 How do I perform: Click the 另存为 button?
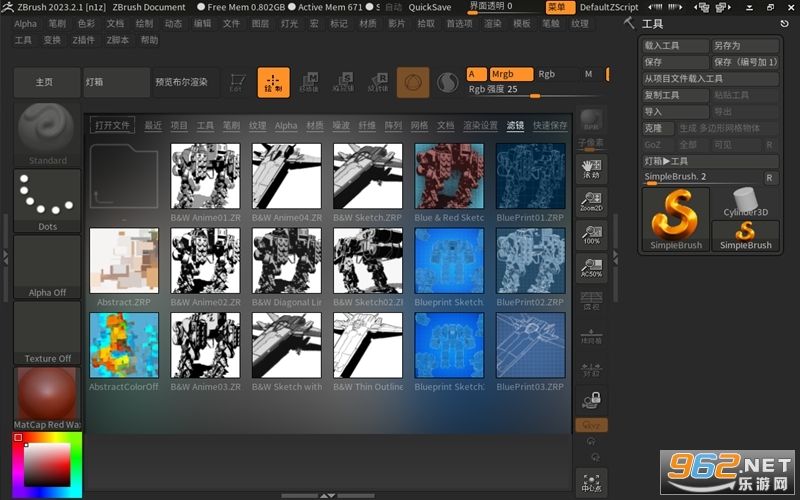[x=745, y=46]
